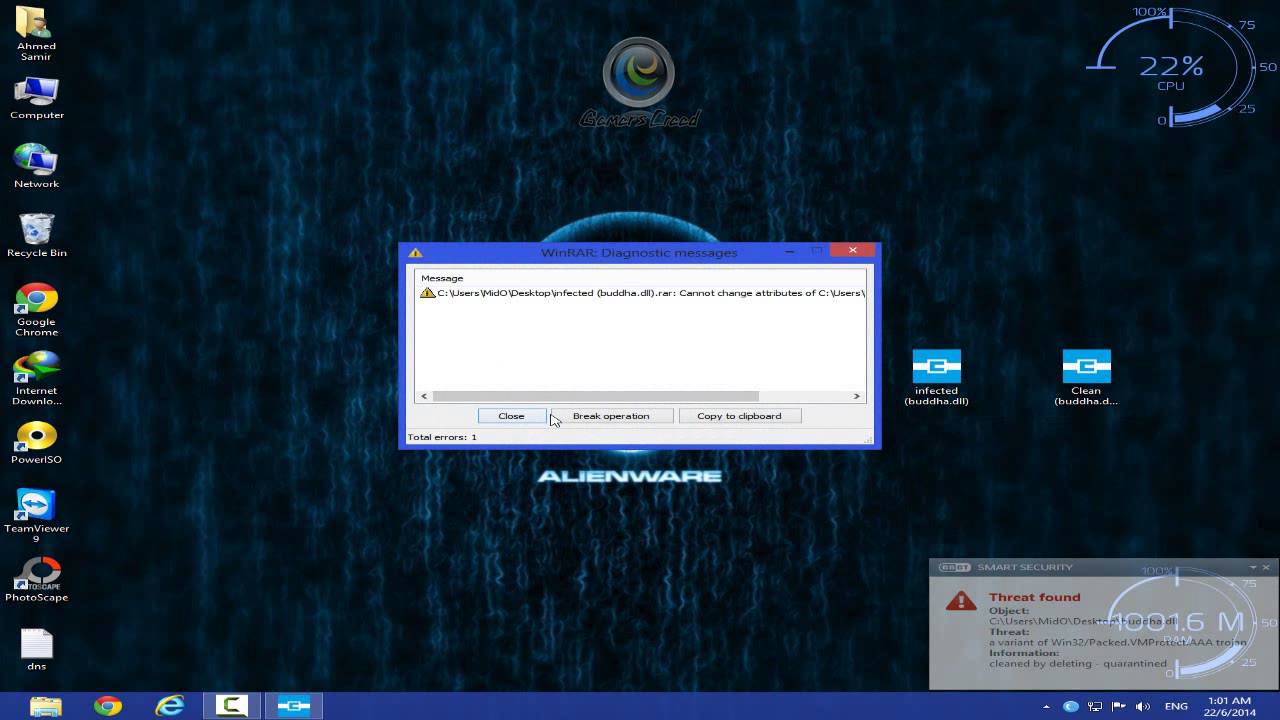Click the scroll left arrow in message list
The image size is (1280, 720).
(424, 396)
